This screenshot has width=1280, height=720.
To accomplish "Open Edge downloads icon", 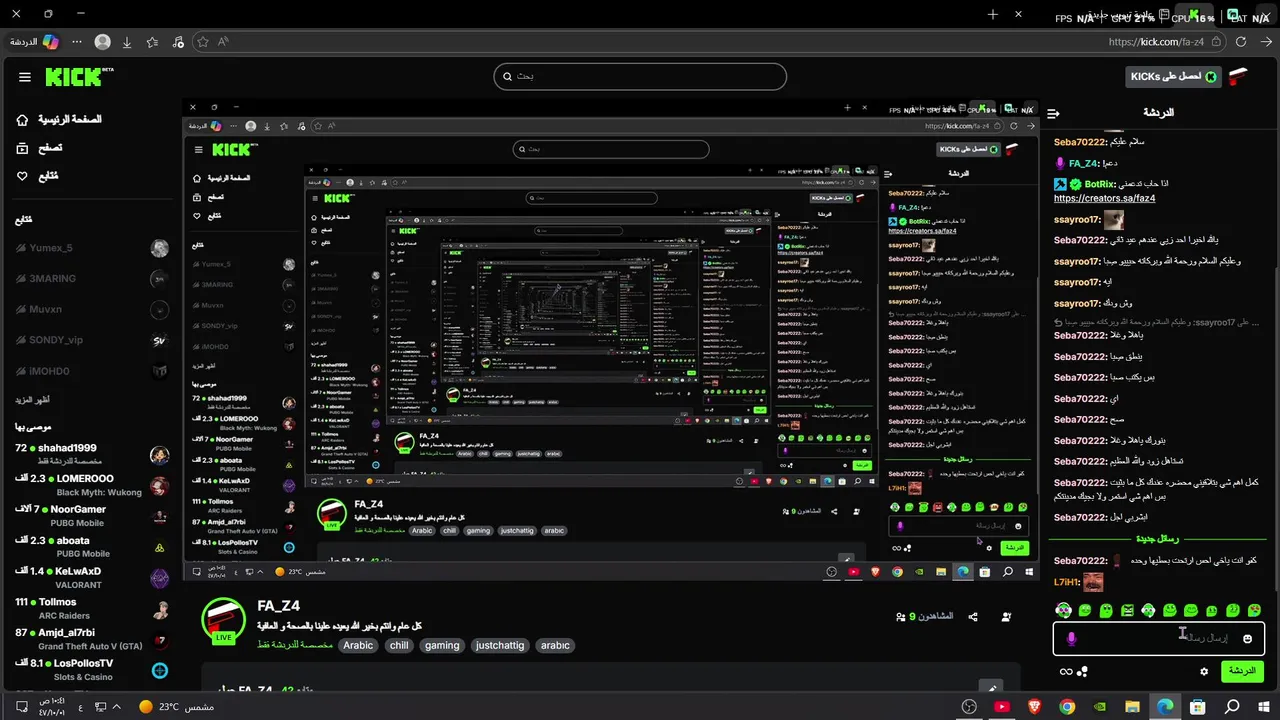I will 127,42.
